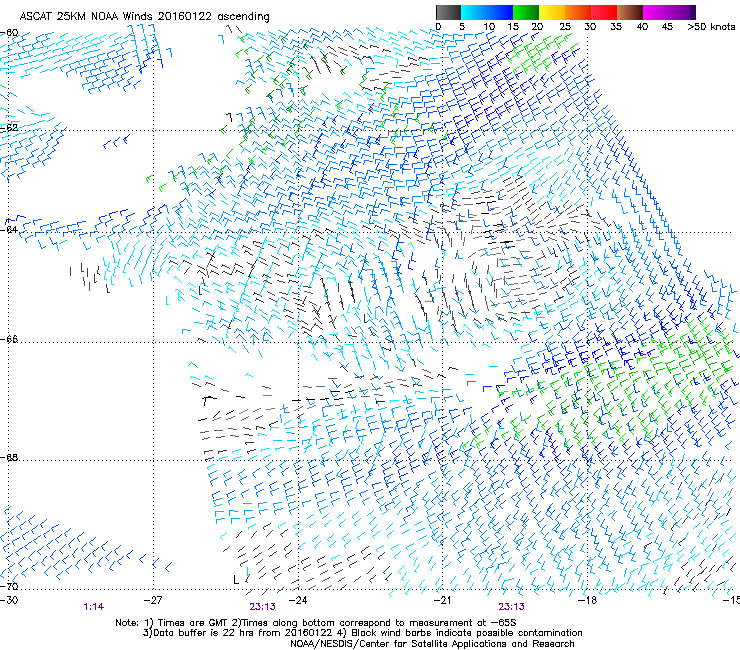
Task: Click the -62 latitude axis label
Action: coord(9,127)
